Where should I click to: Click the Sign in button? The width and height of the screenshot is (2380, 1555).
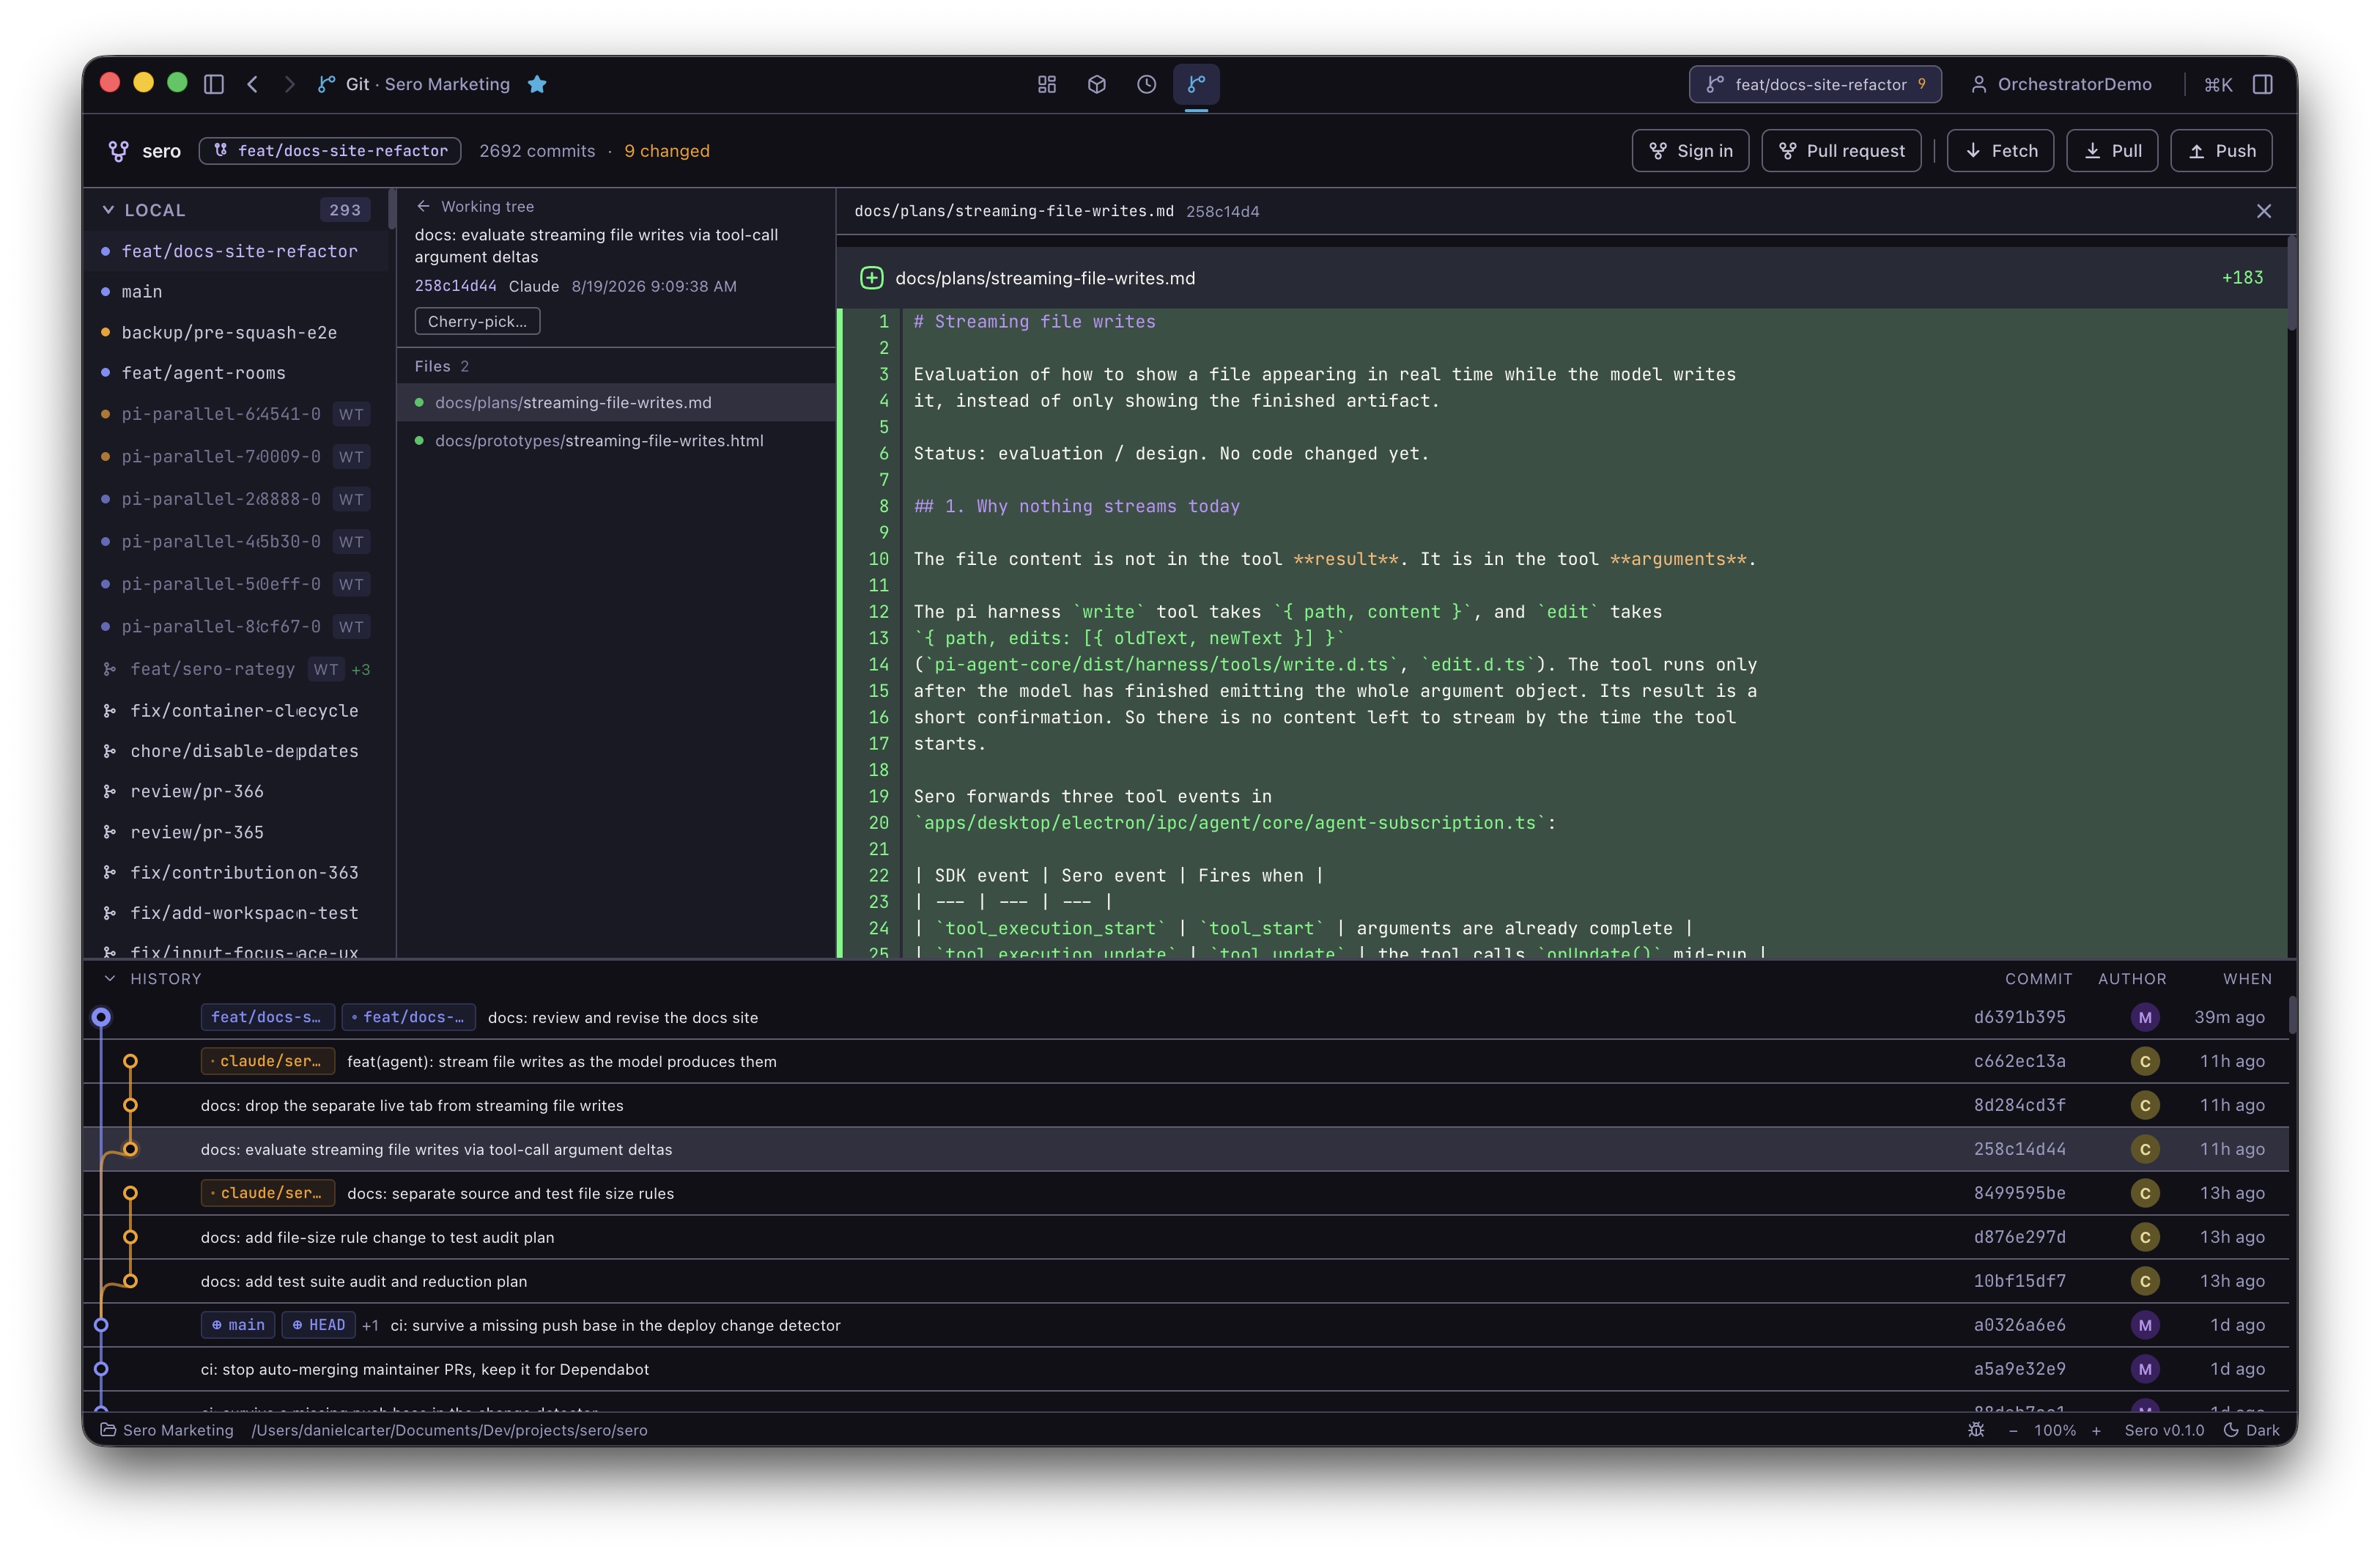coord(1690,151)
